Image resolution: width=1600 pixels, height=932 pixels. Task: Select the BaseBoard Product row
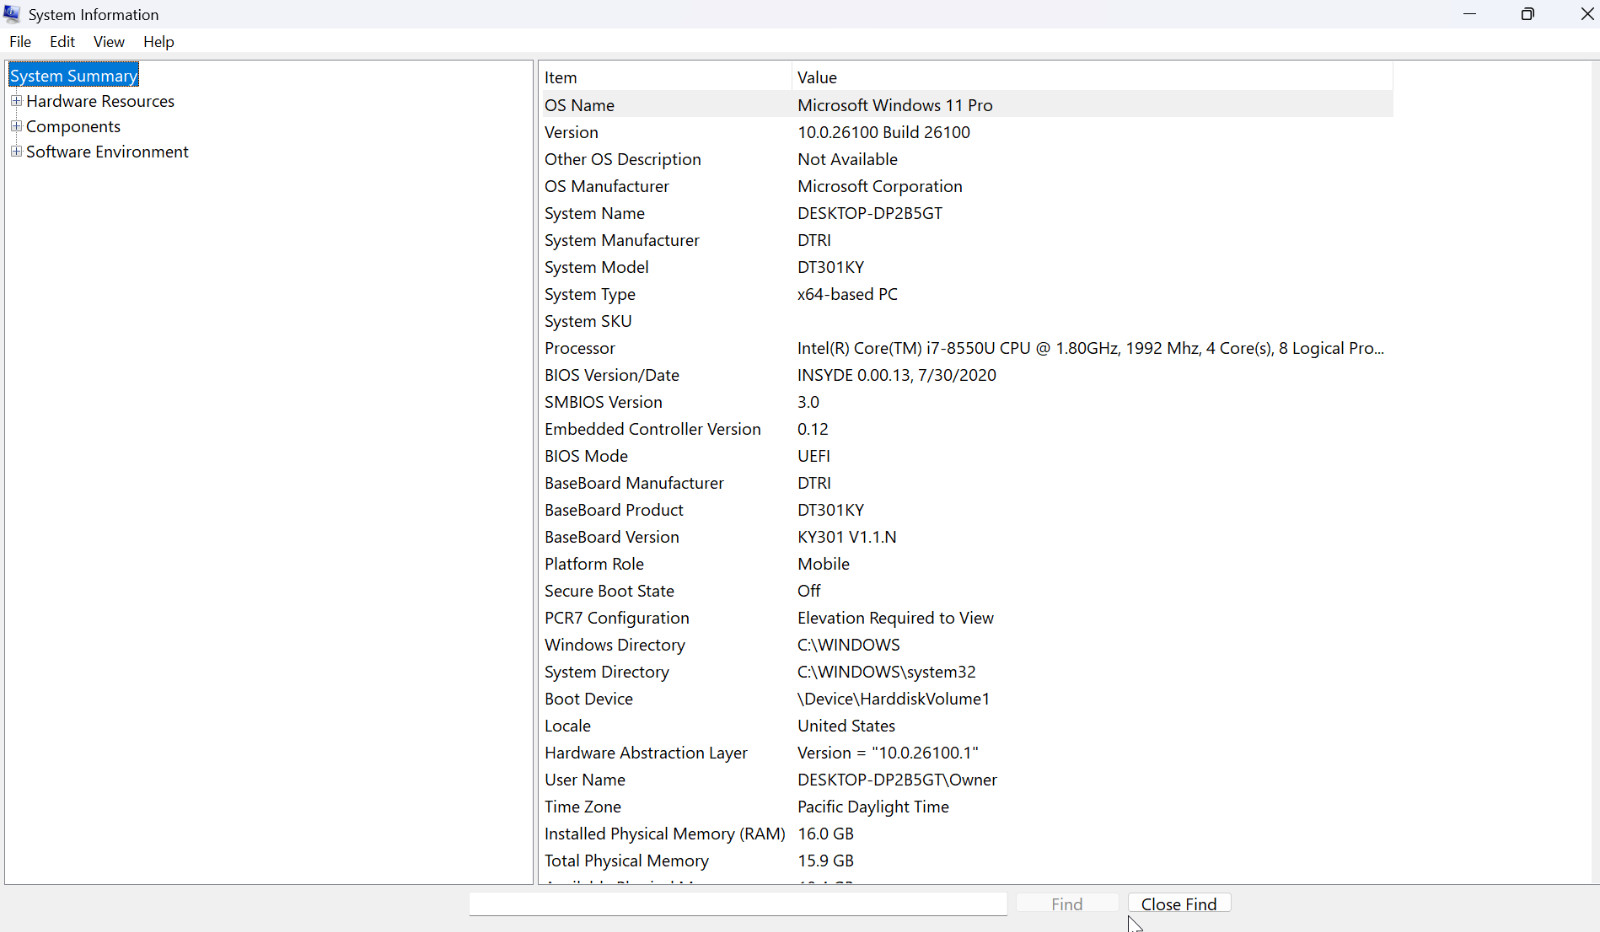(x=967, y=510)
